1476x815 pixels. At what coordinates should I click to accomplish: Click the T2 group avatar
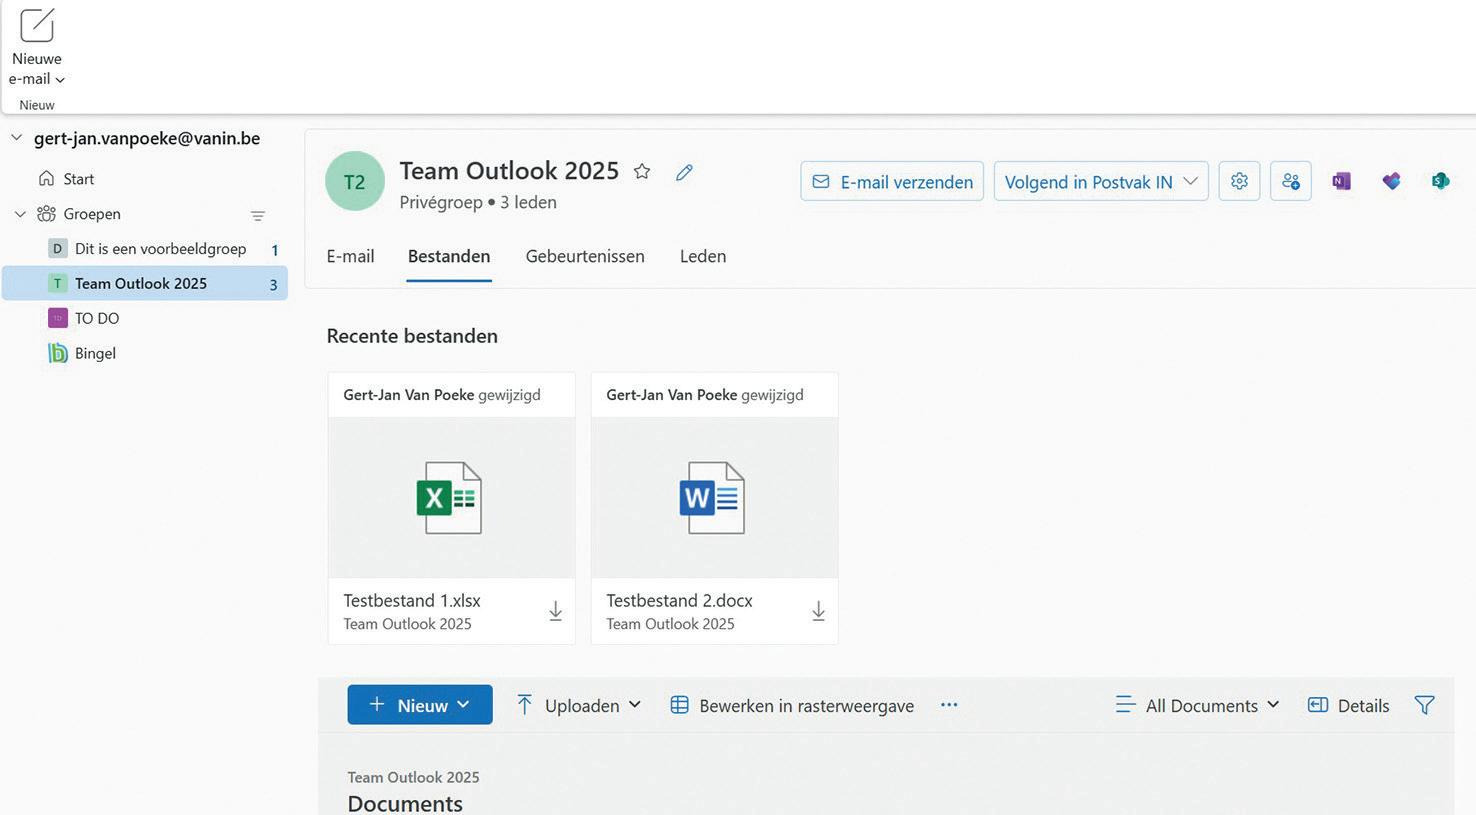pyautogui.click(x=354, y=181)
